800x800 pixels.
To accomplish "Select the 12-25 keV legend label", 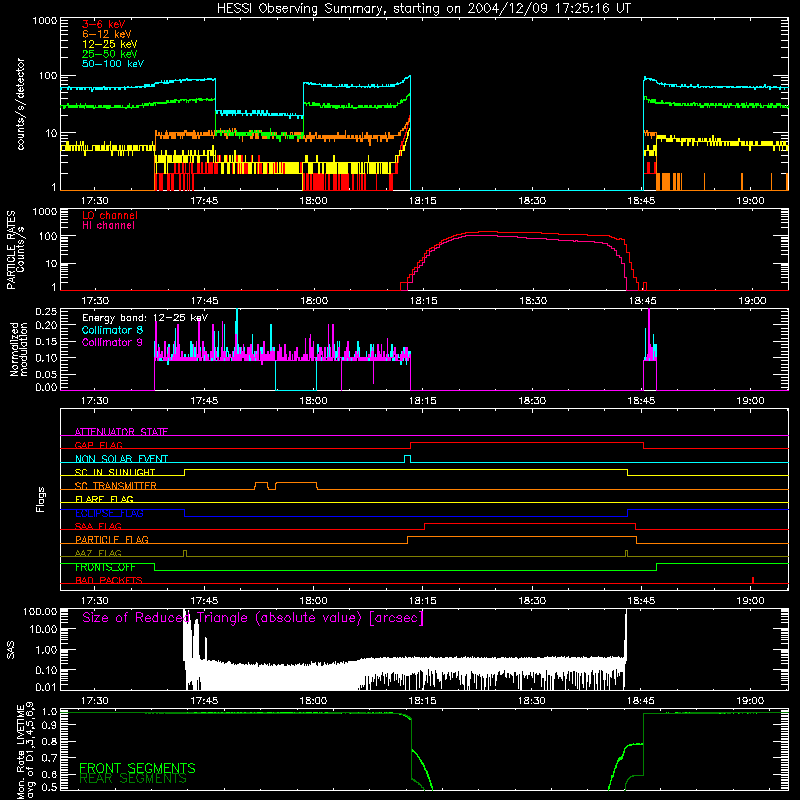I will tap(109, 44).
